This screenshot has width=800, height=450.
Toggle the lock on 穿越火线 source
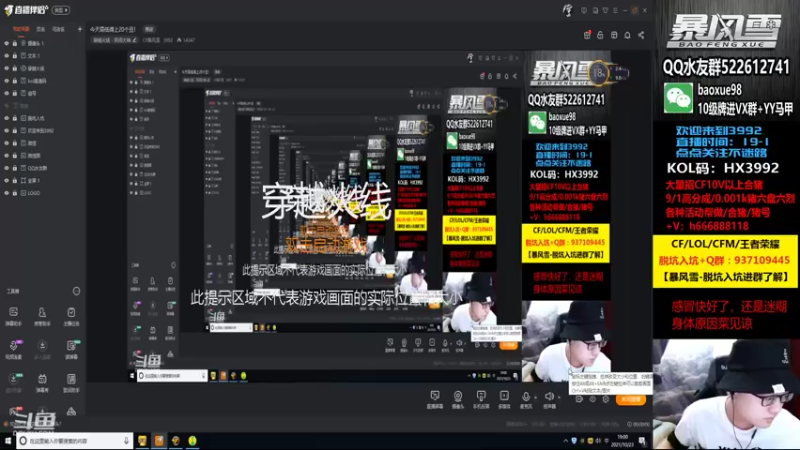tap(15, 68)
